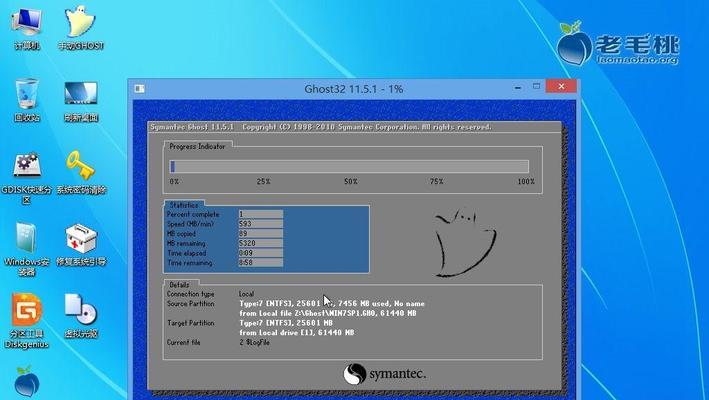This screenshot has width=709, height=400.
Task: Click the peach icon below Diskgenius
Action: pyautogui.click(x=27, y=382)
